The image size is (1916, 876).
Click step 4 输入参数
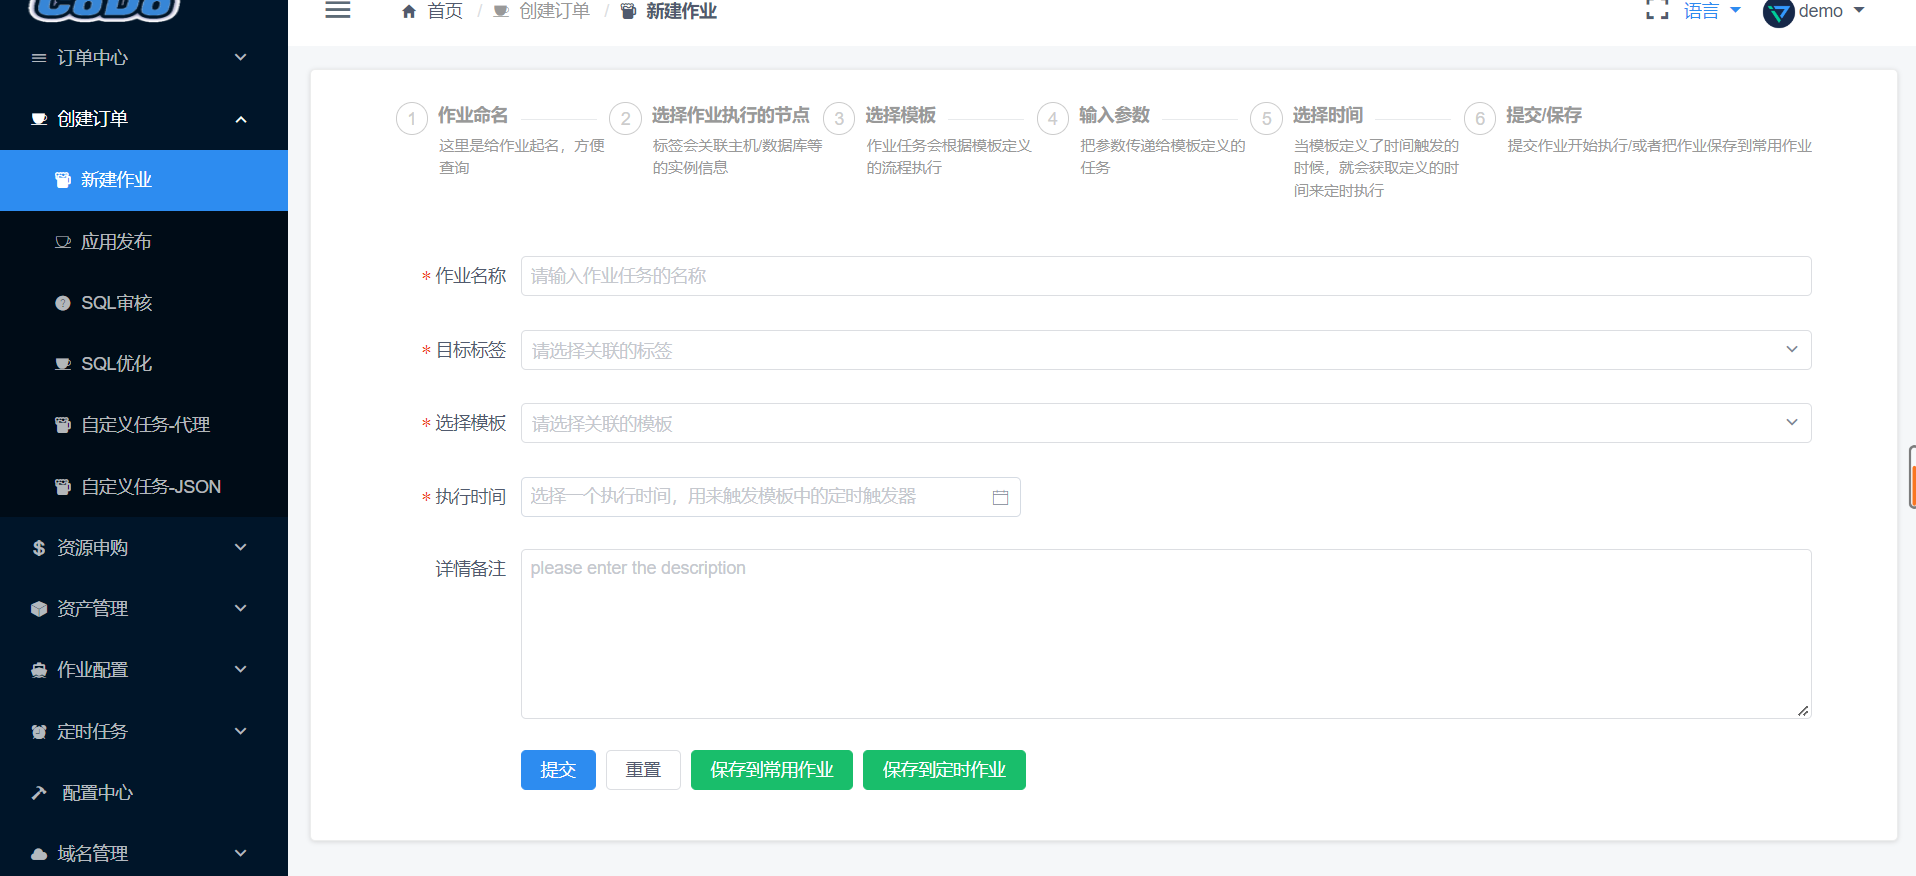(1115, 116)
